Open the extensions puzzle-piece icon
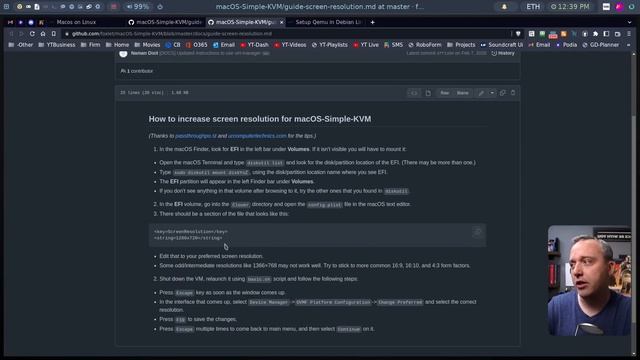This screenshot has width=640, height=360. (x=596, y=34)
